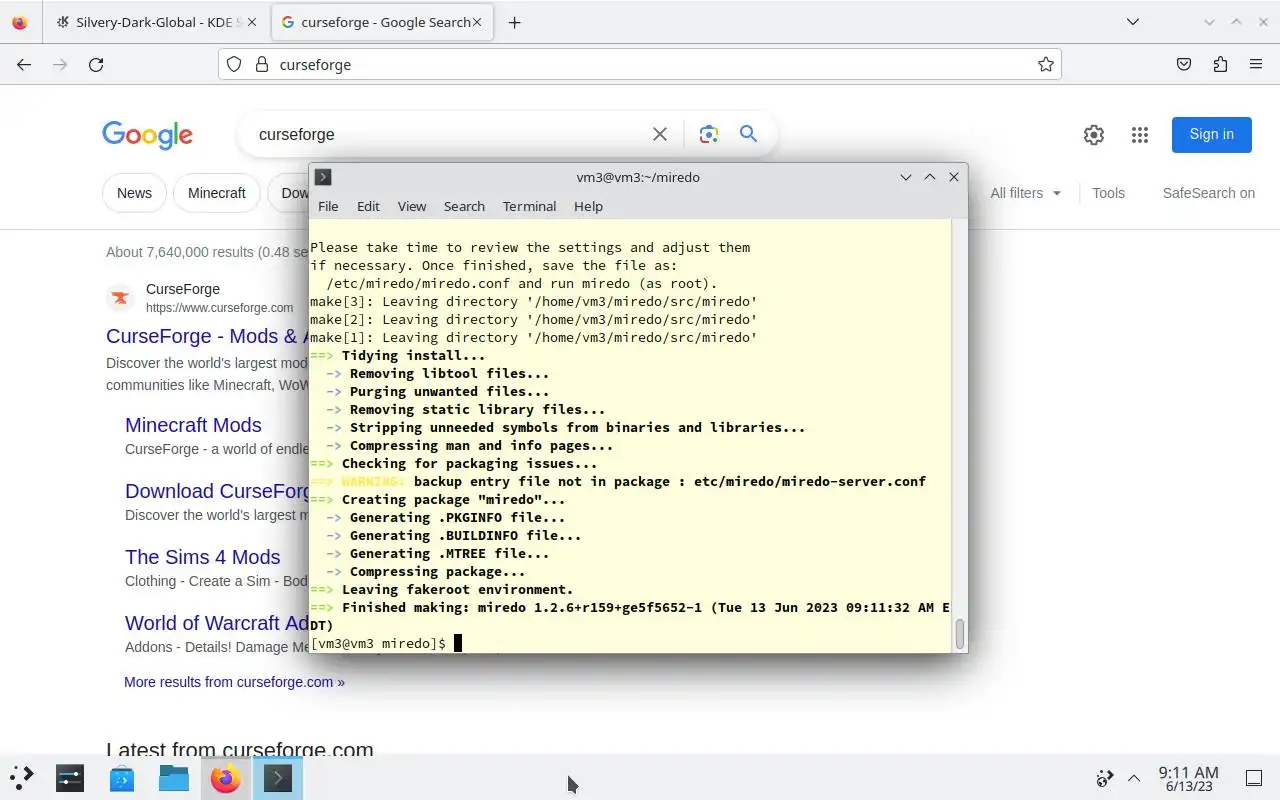
Task: Open the Firefox extensions puzzle icon
Action: click(1220, 64)
